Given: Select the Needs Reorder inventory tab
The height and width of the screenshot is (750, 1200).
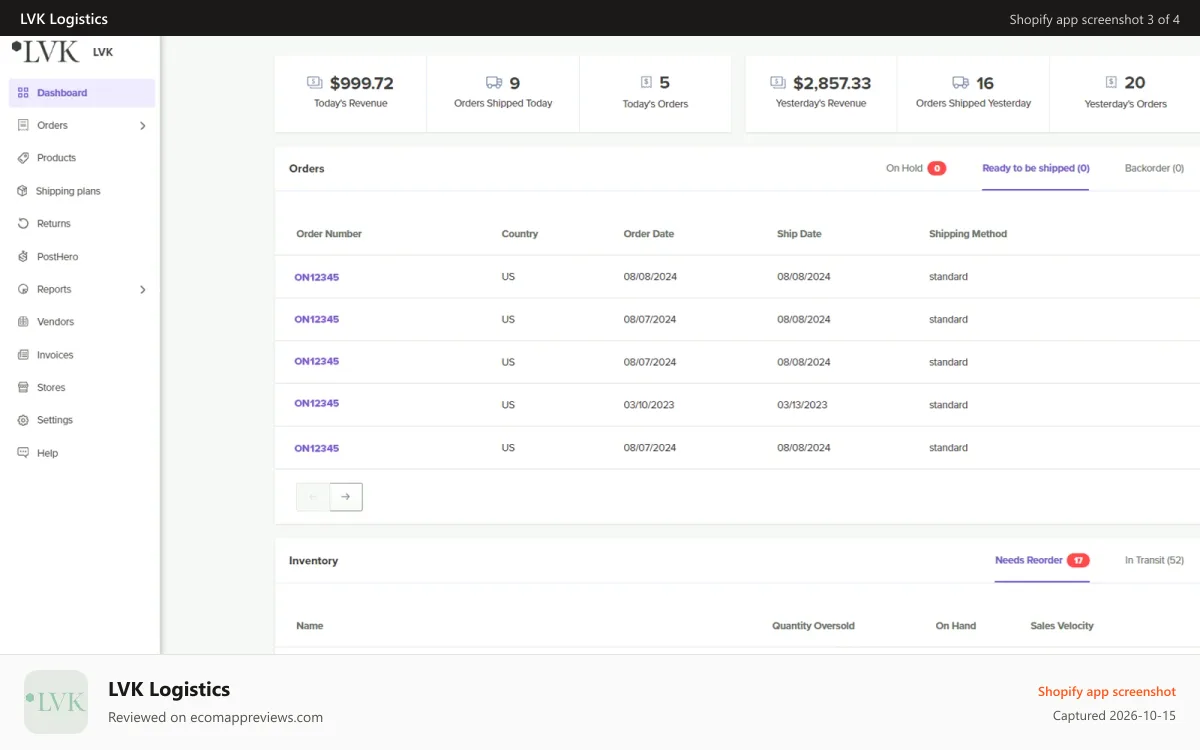Looking at the screenshot, I should [1042, 560].
